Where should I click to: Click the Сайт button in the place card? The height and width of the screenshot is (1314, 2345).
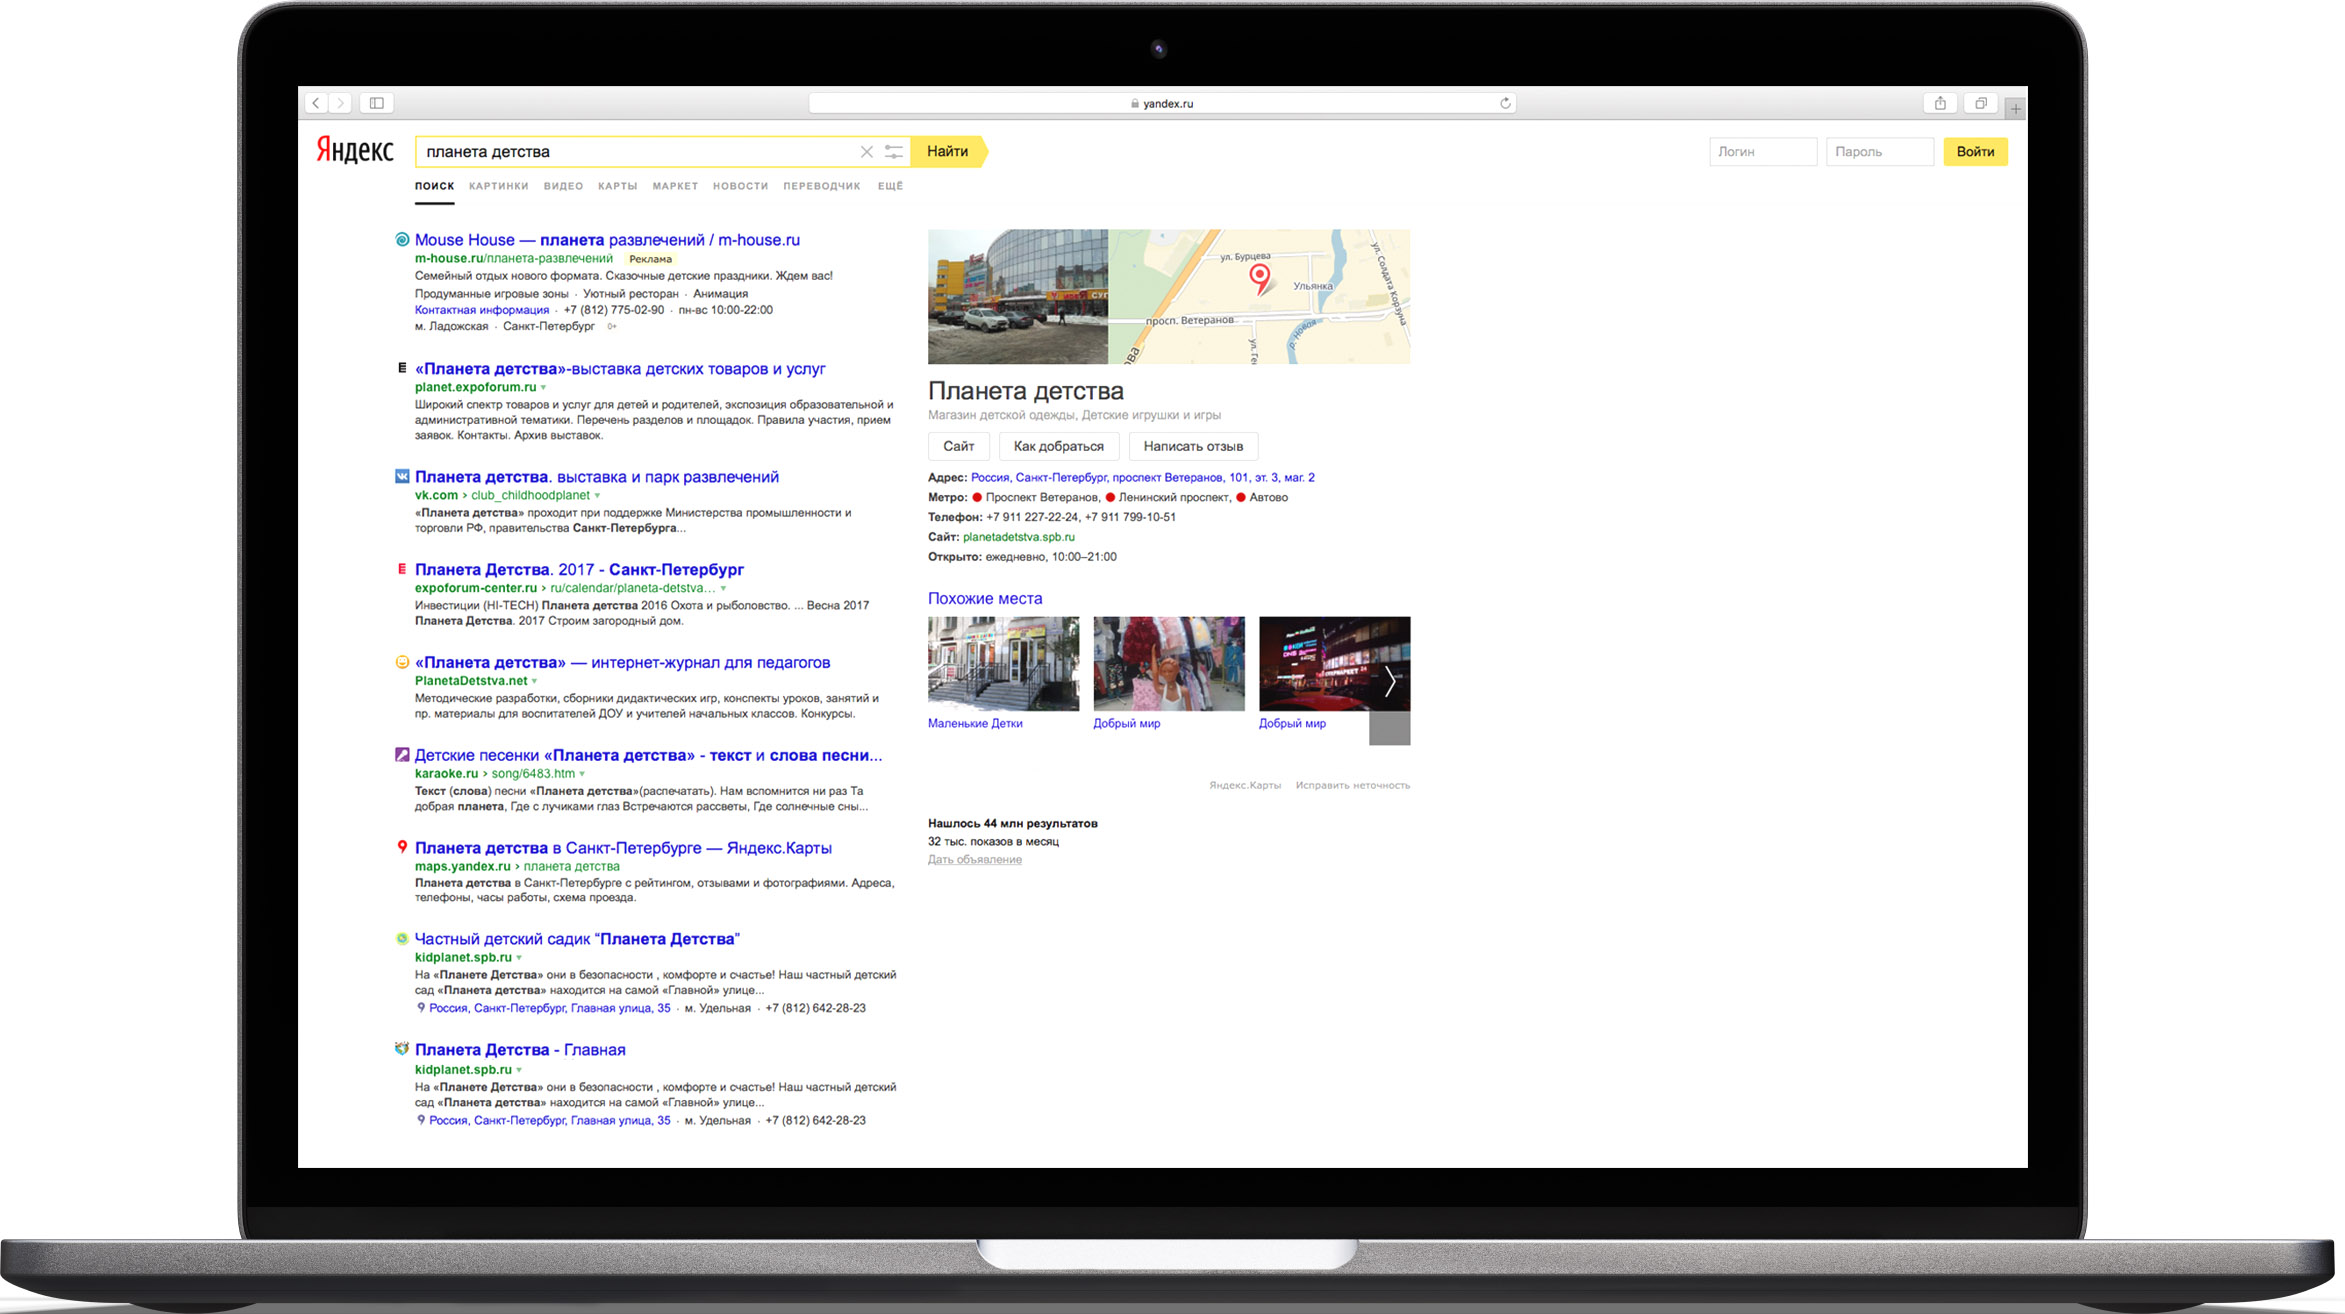pos(959,446)
